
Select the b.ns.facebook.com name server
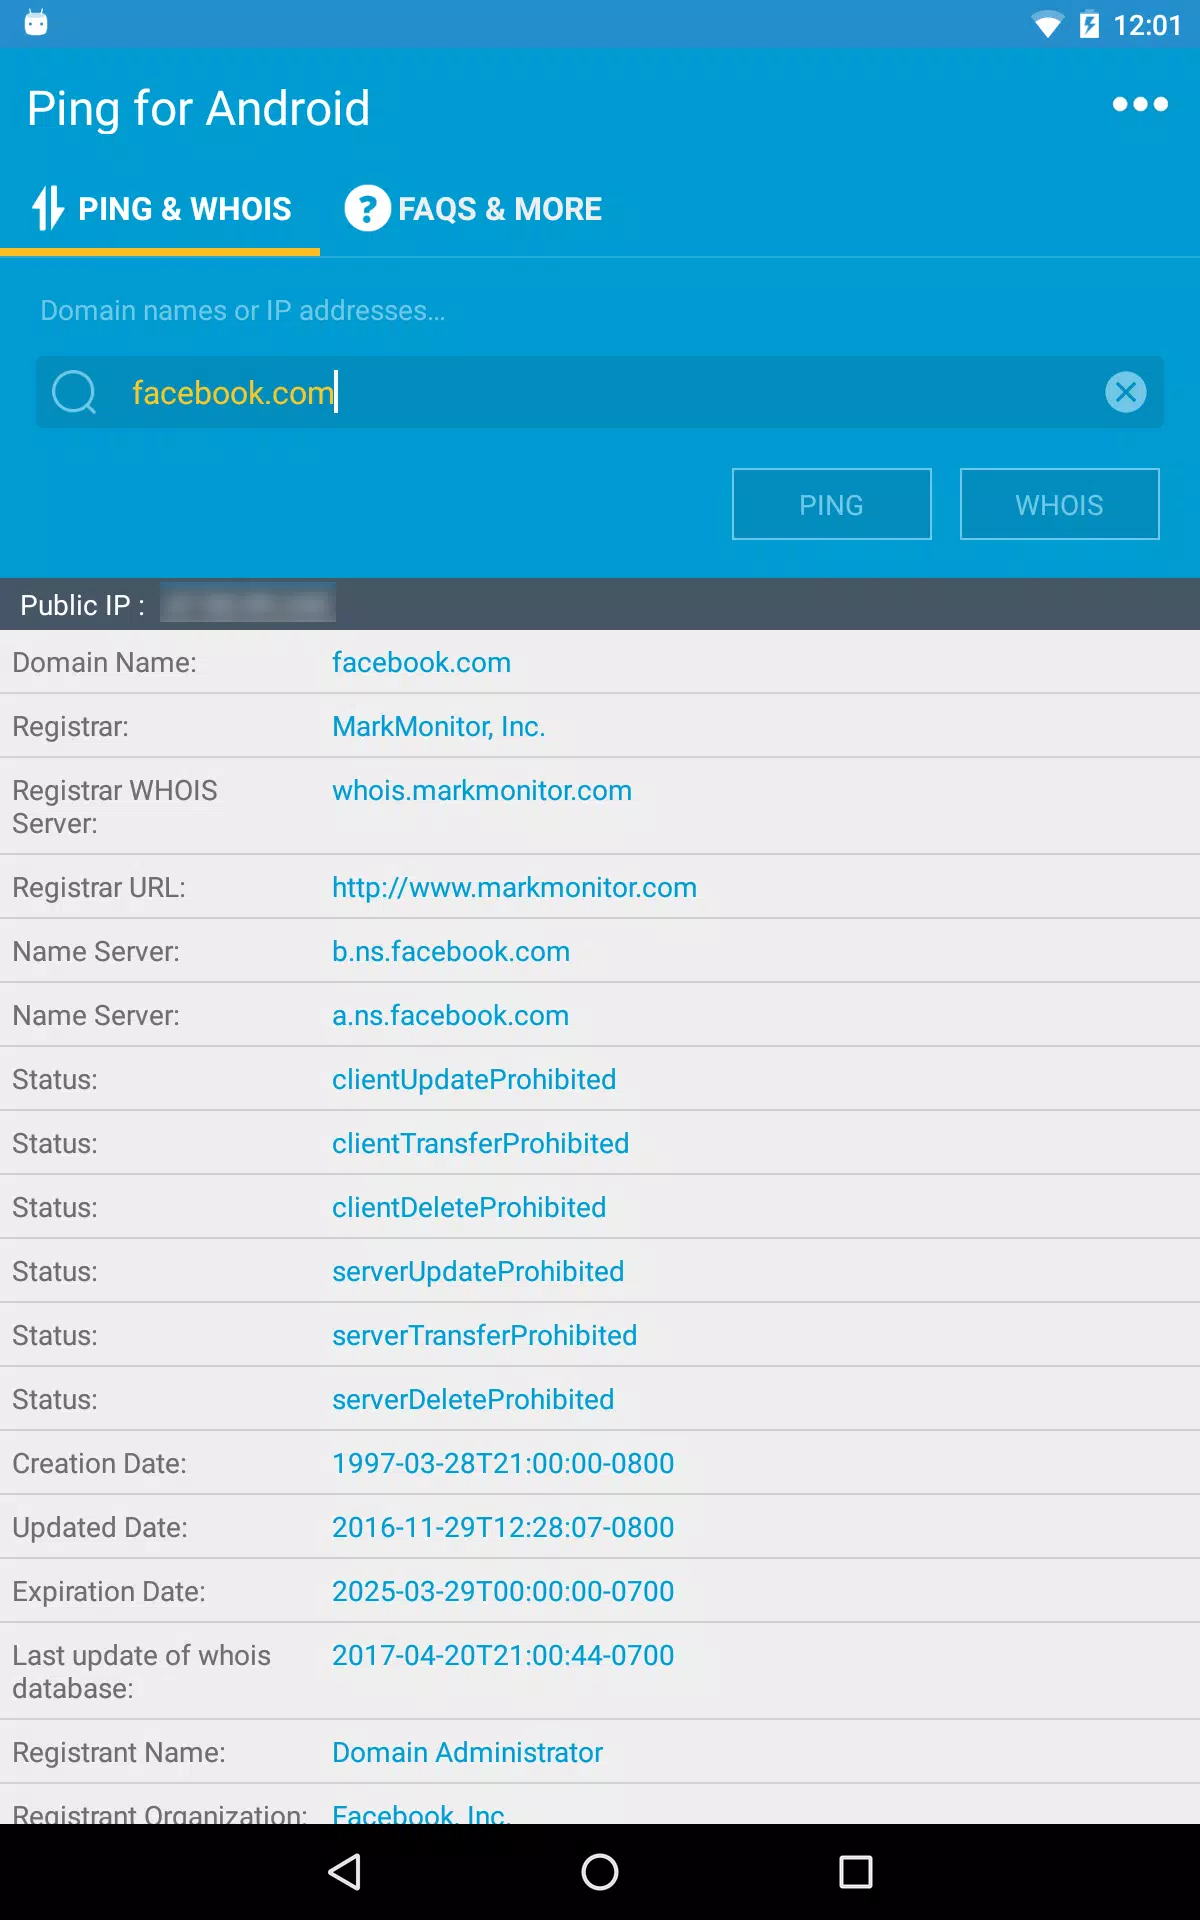[451, 951]
